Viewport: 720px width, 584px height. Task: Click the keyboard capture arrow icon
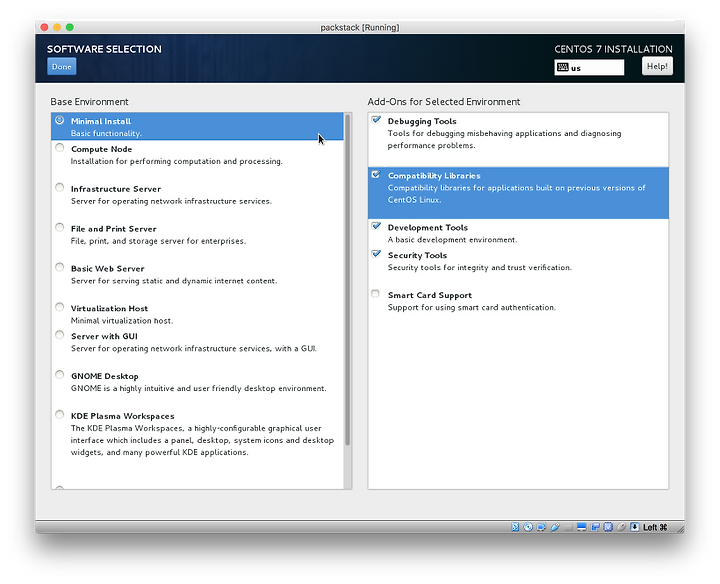pyautogui.click(x=635, y=527)
